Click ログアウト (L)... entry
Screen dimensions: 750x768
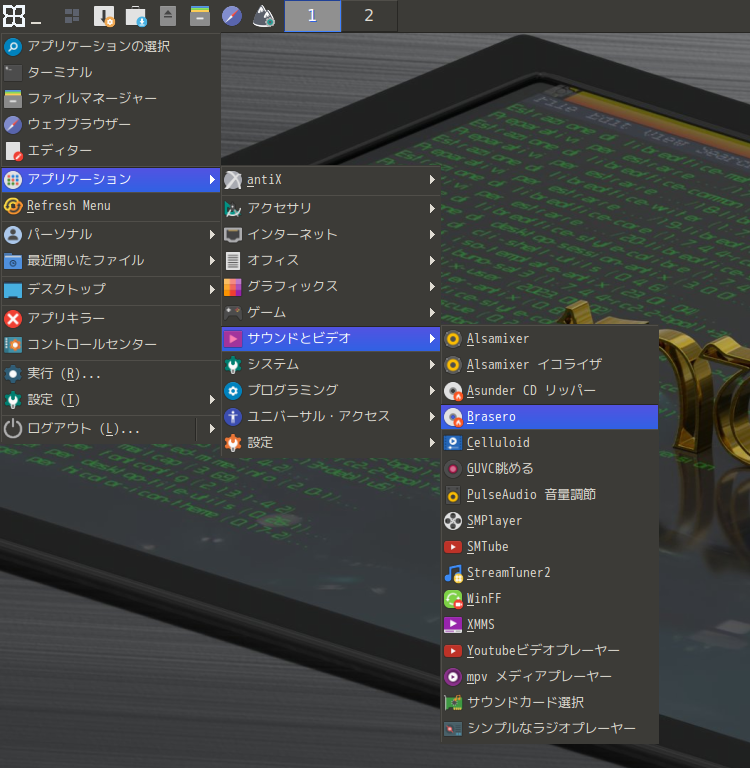coord(98,429)
